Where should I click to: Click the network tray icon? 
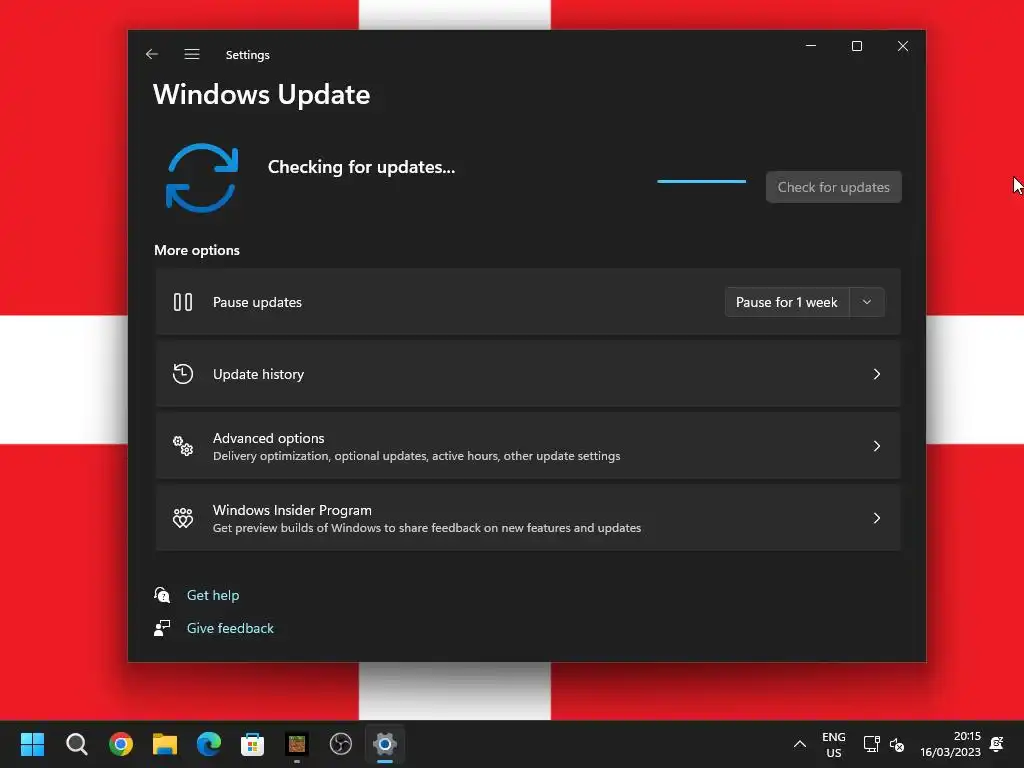pyautogui.click(x=871, y=744)
